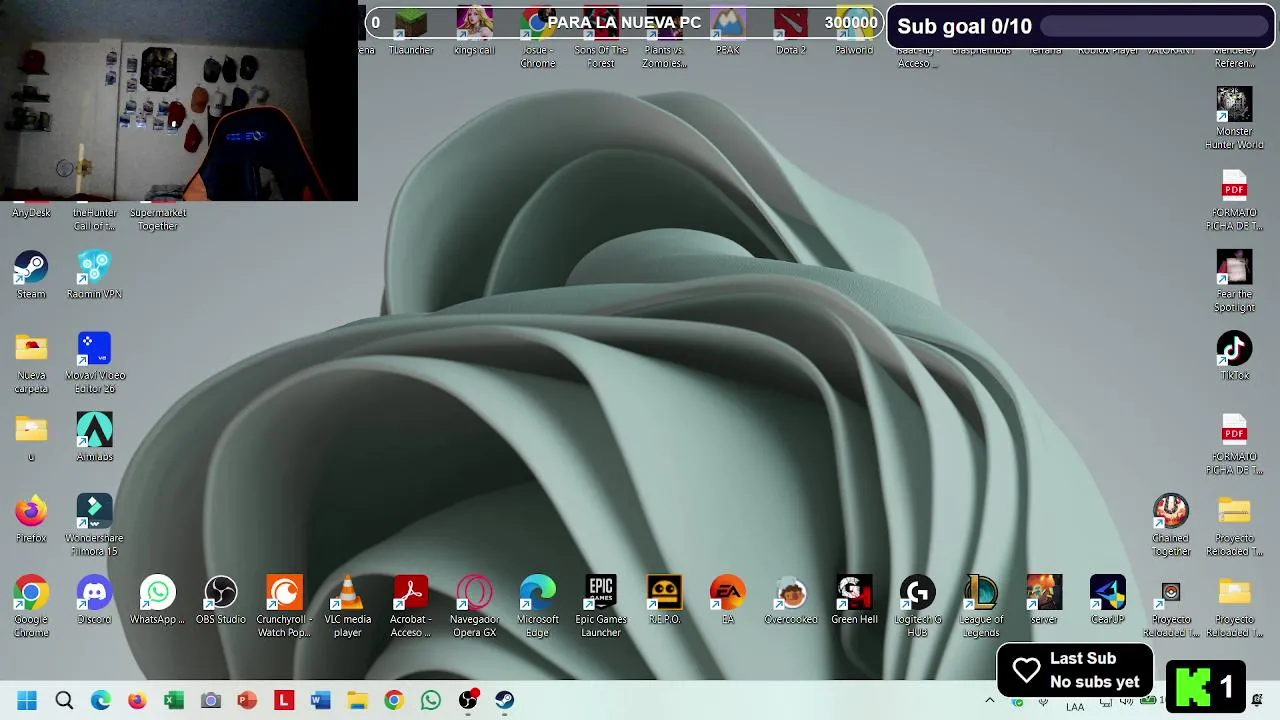Open Word from the taskbar

pos(320,700)
